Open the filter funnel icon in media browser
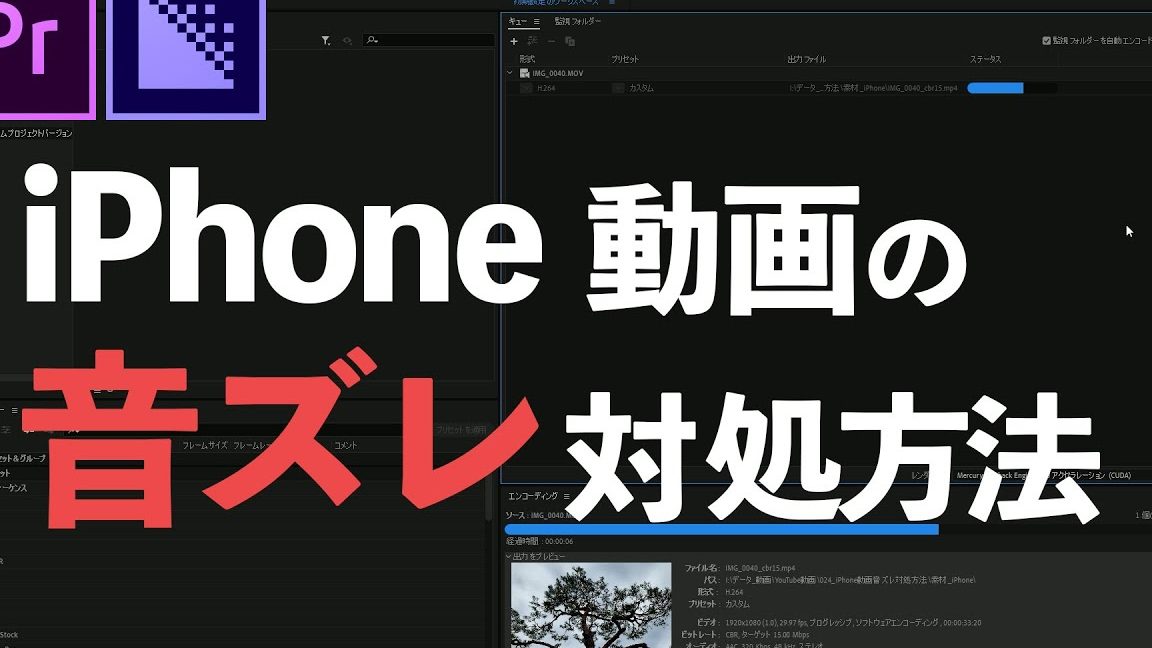Viewport: 1152px width, 648px height. (325, 40)
